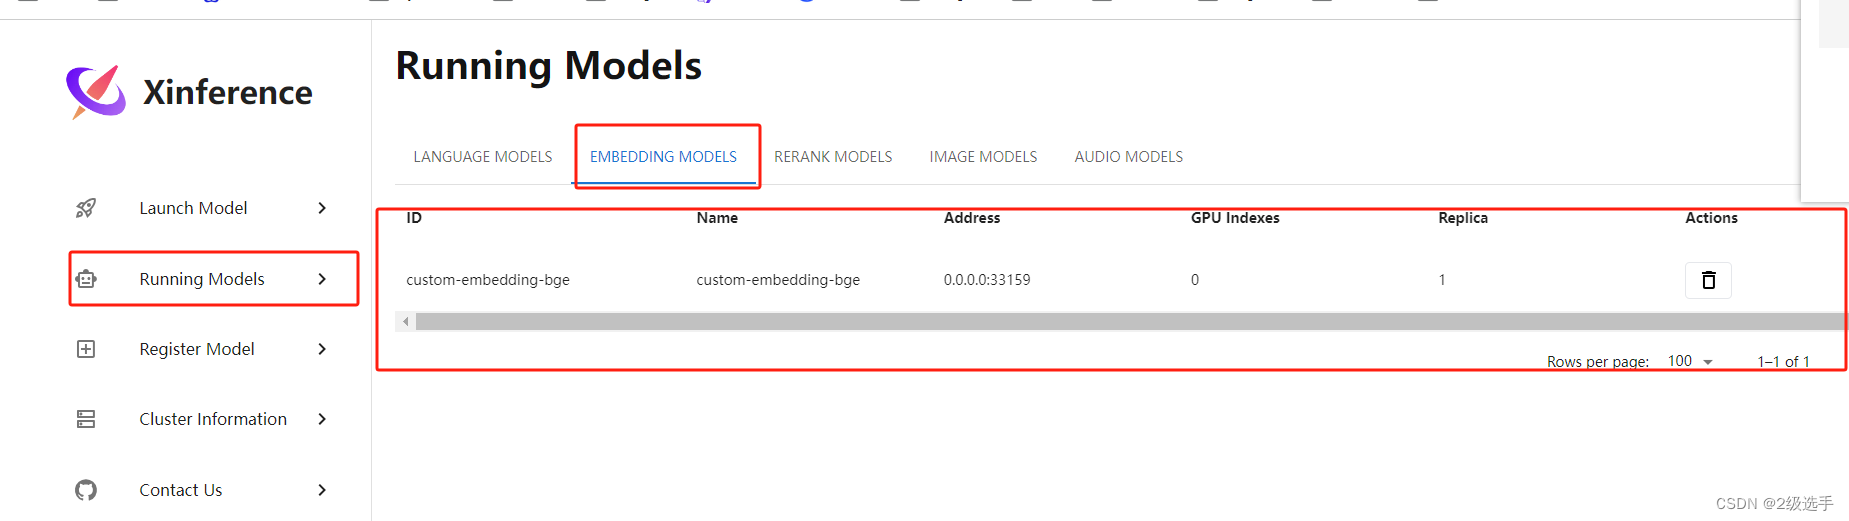Click the horizontal table scrollbar
Screen dimensions: 1849x521
(1130, 322)
